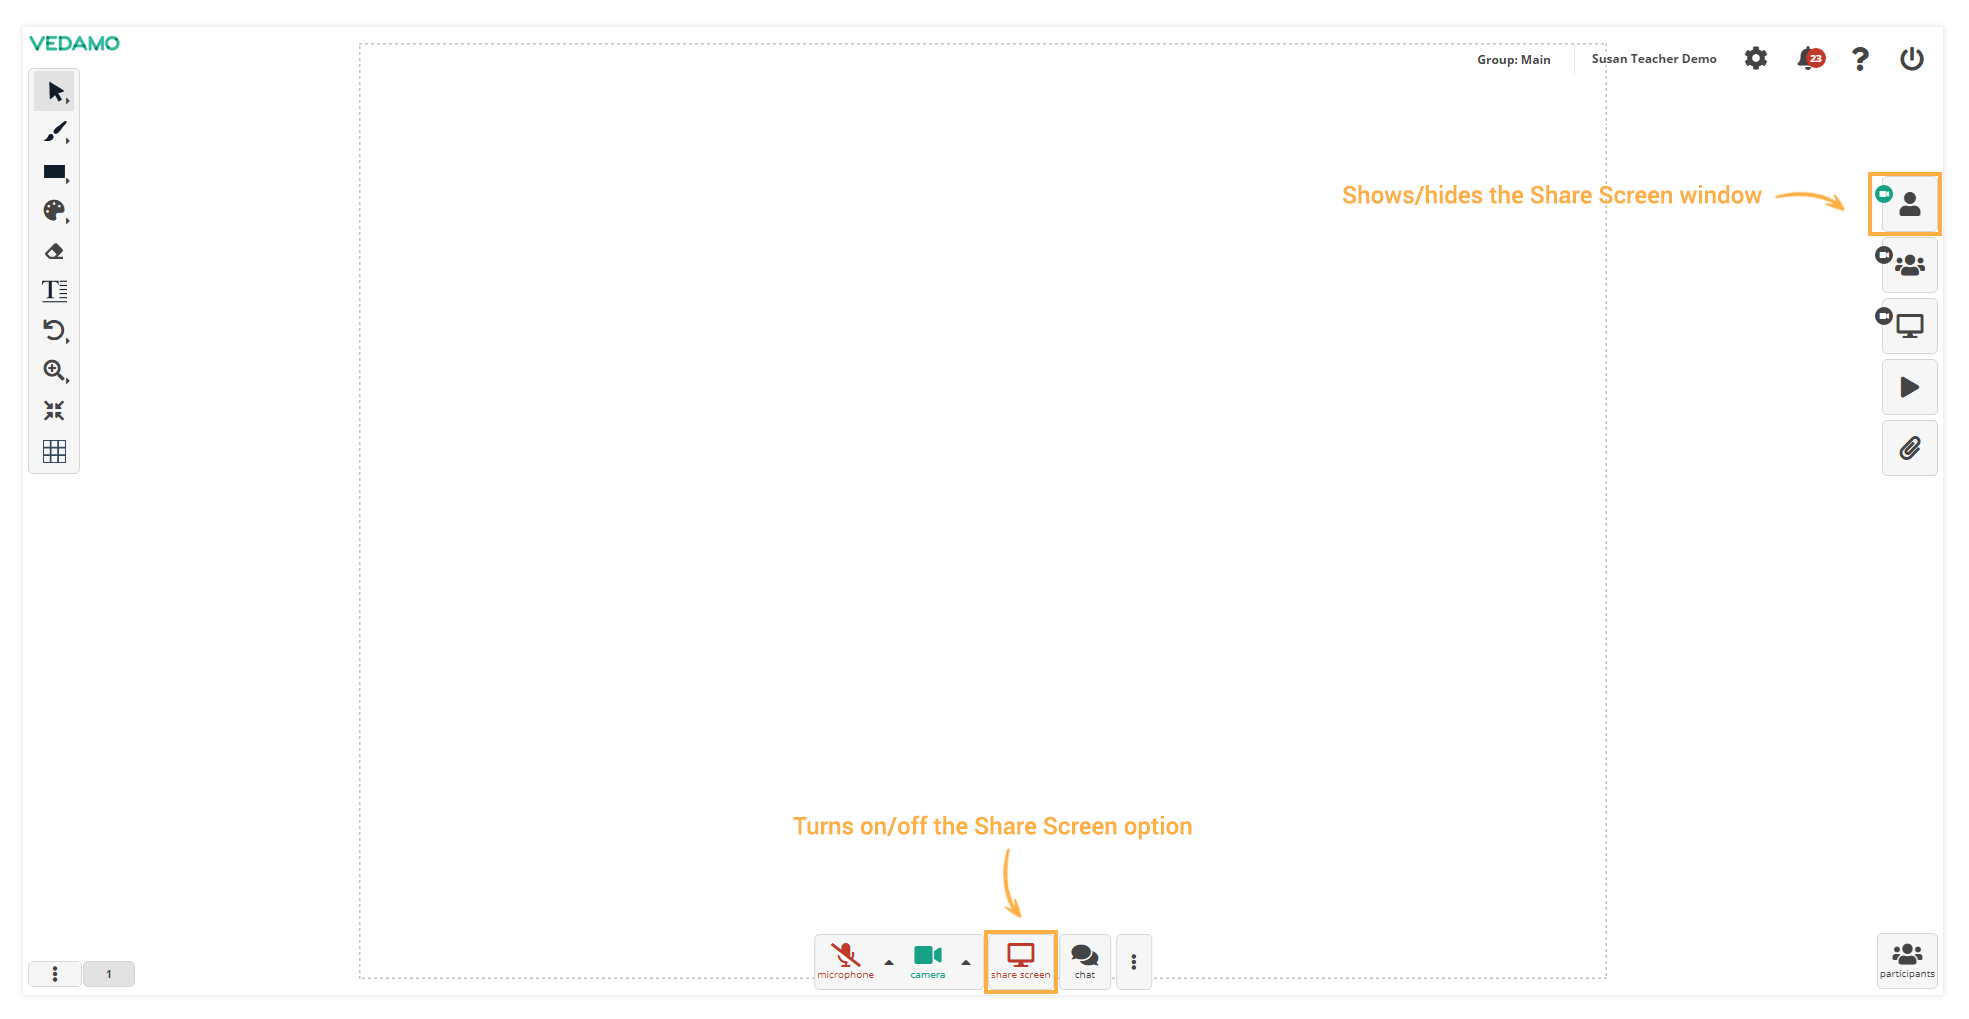
Task: Open the attachments panel
Action: 1909,448
